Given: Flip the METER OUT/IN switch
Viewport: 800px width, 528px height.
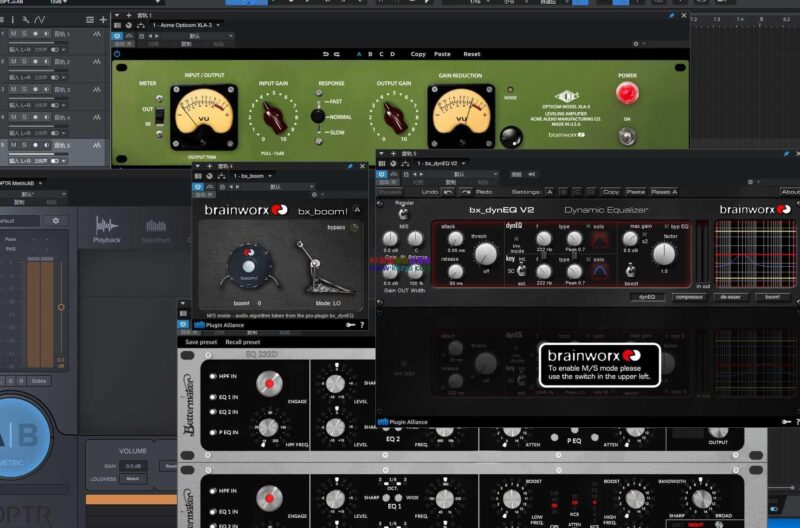Looking at the screenshot, I should (x=160, y=116).
